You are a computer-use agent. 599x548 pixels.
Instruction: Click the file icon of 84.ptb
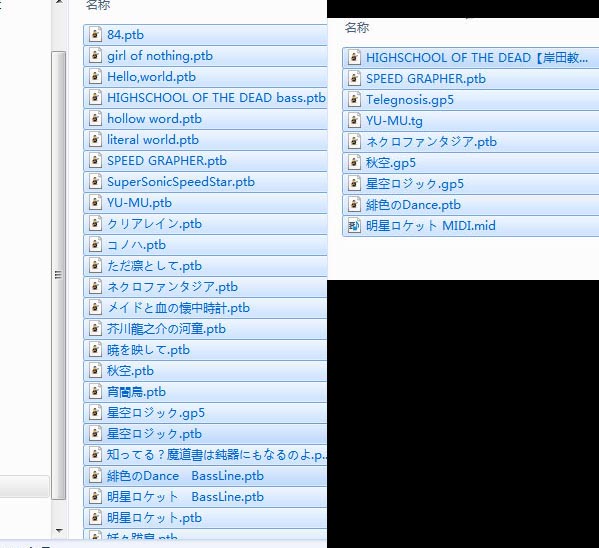(95, 34)
